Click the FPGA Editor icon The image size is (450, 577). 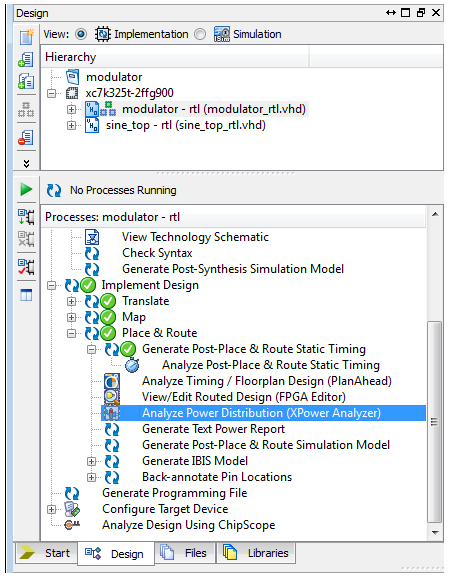[112, 397]
